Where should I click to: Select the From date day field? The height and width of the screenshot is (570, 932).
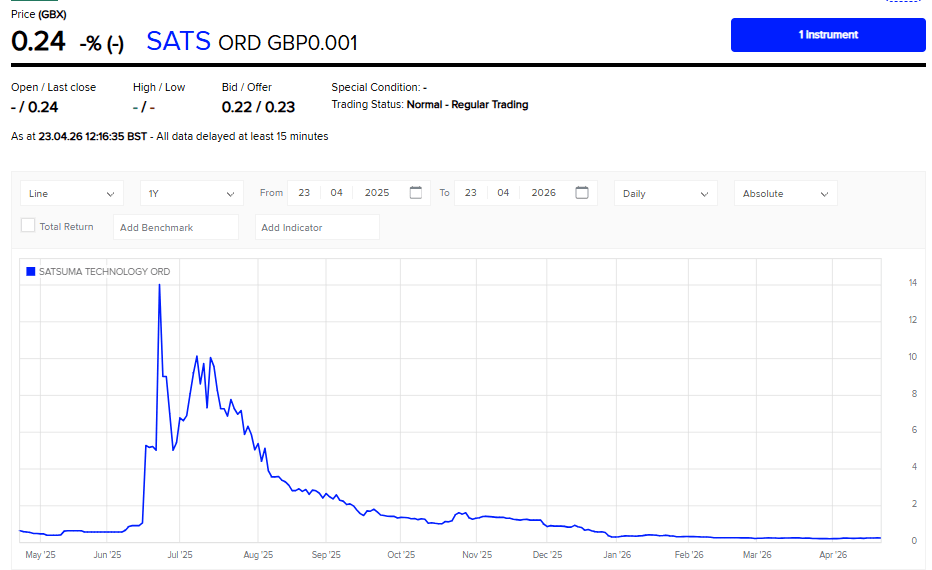304,193
